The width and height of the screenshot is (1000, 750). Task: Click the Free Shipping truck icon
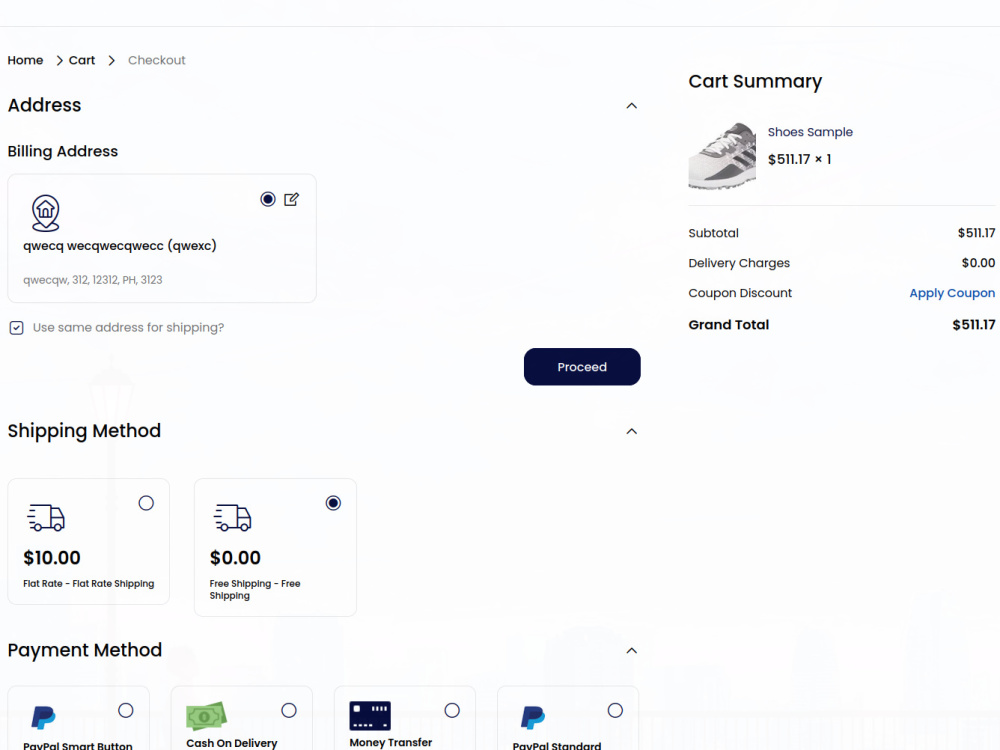pyautogui.click(x=233, y=517)
